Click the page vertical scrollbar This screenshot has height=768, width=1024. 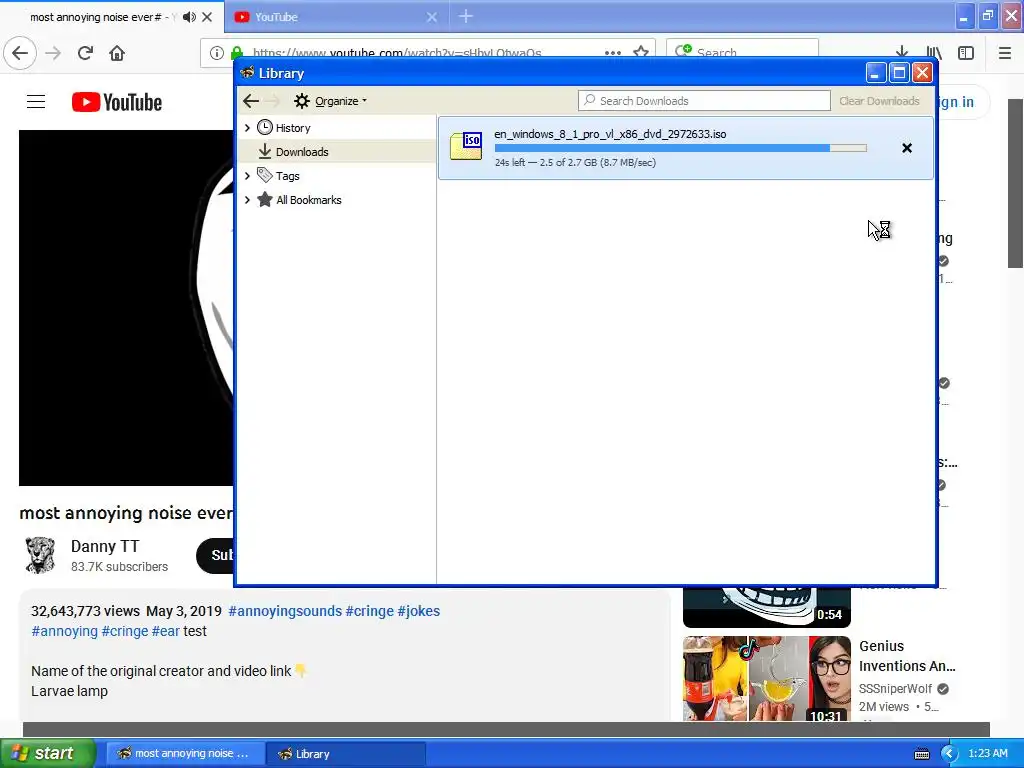1015,183
